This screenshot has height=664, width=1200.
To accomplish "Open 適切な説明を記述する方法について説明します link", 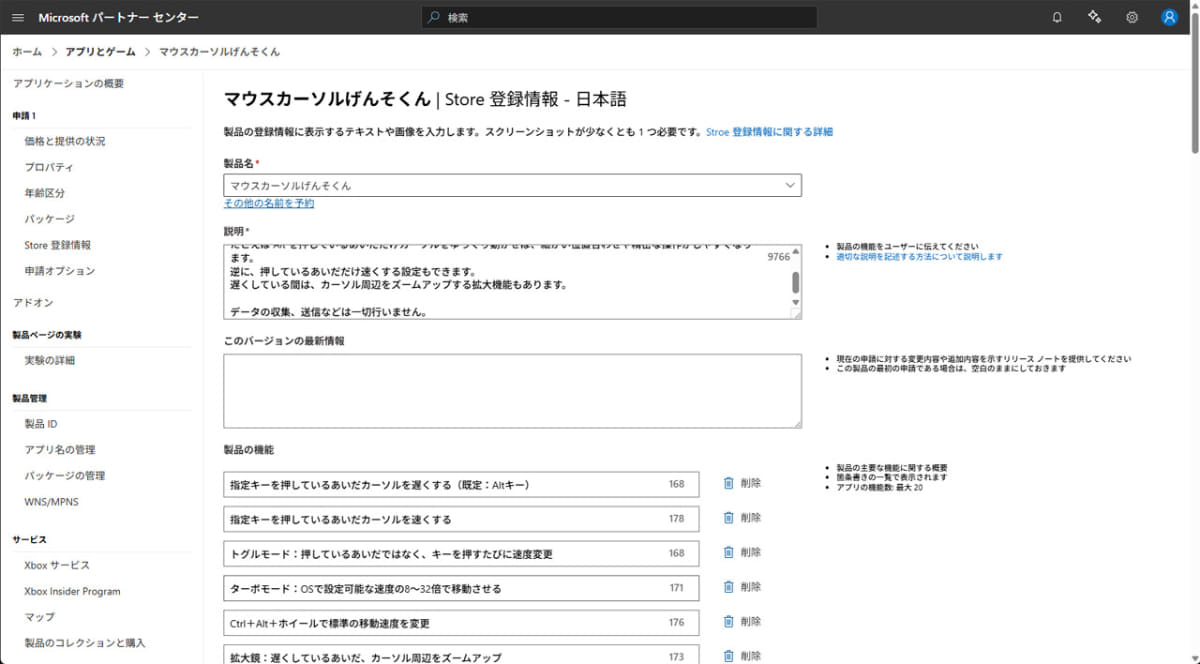I will click(x=919, y=257).
